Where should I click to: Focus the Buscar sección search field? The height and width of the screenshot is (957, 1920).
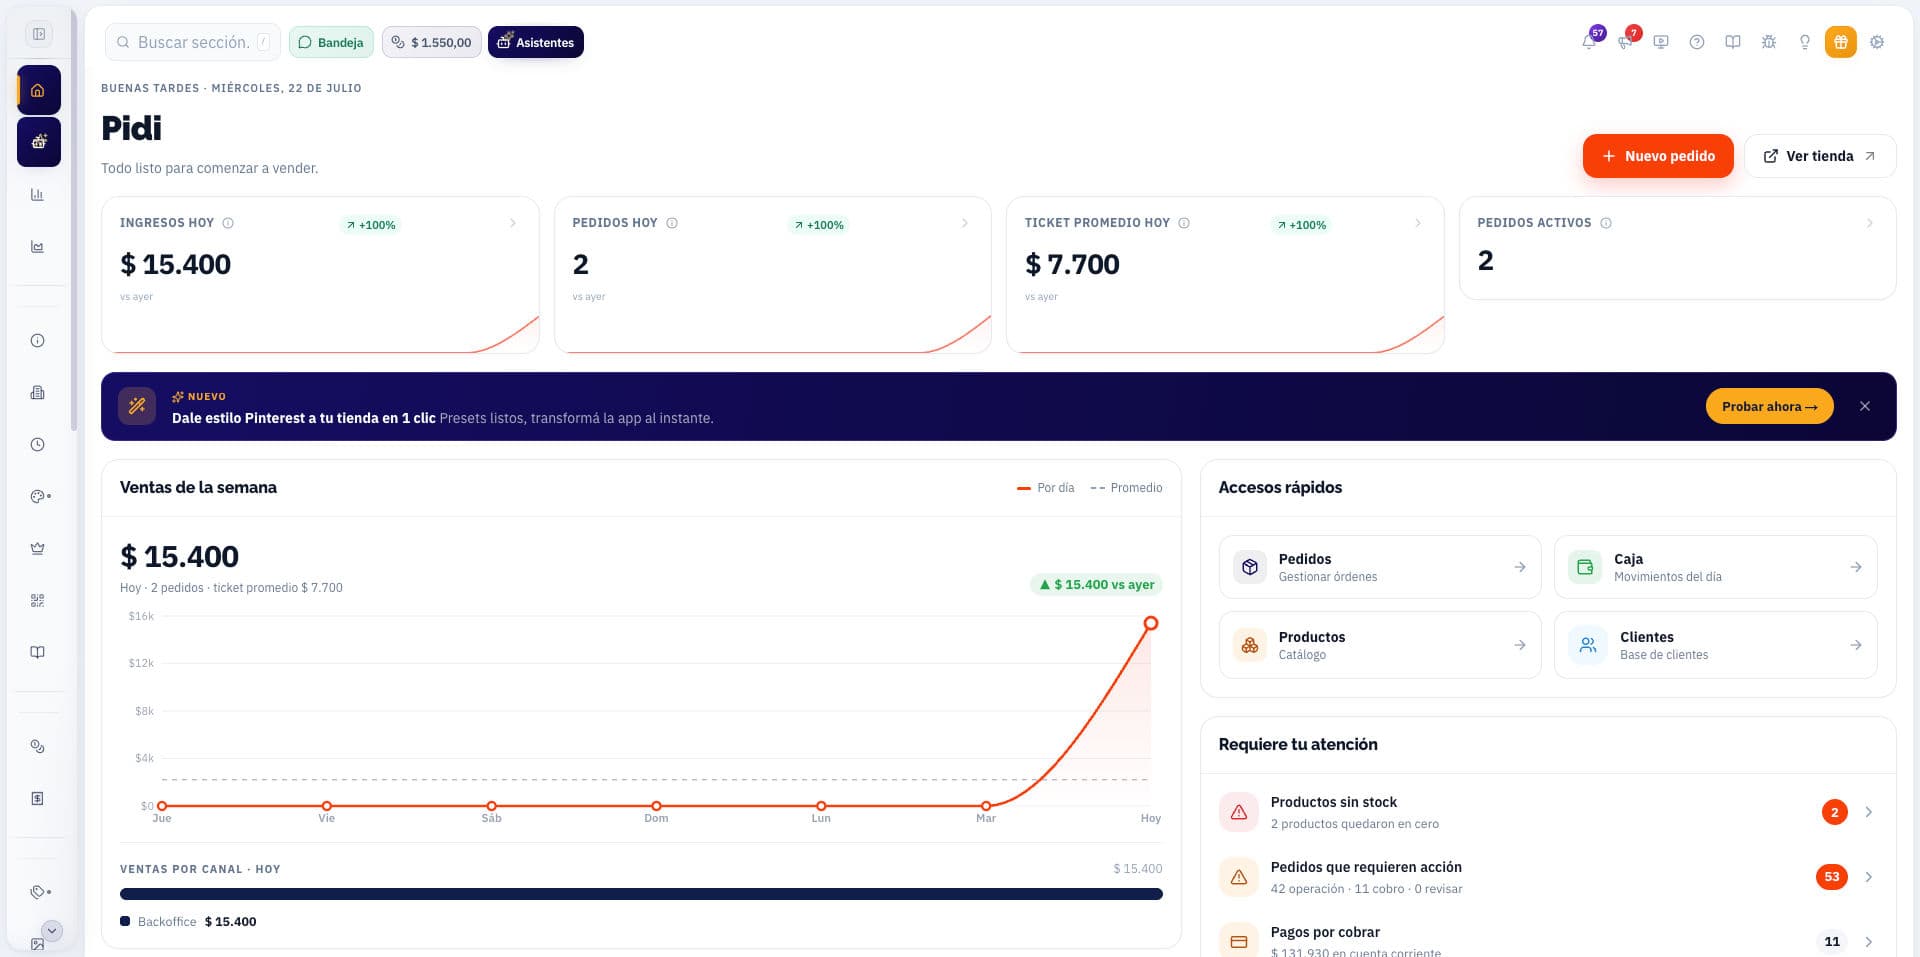[193, 42]
